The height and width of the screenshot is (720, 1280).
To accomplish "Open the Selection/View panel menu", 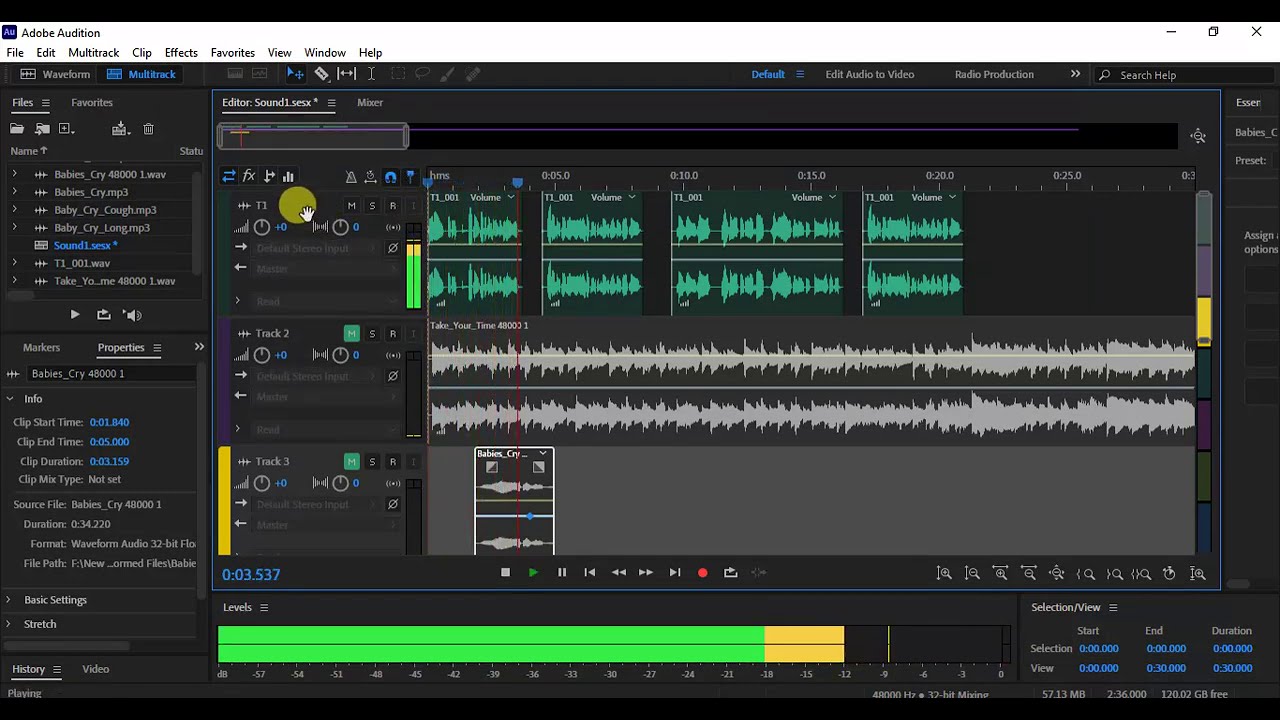I will [x=1112, y=607].
